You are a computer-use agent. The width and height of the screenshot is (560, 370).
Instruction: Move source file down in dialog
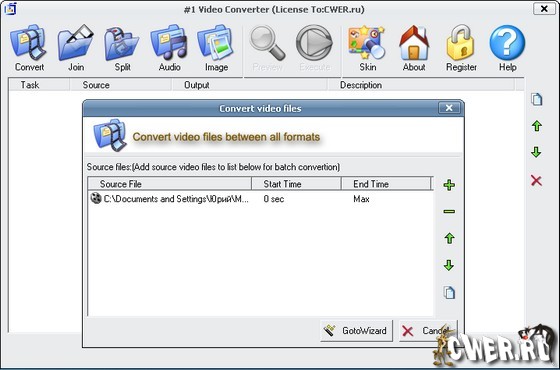coord(449,265)
